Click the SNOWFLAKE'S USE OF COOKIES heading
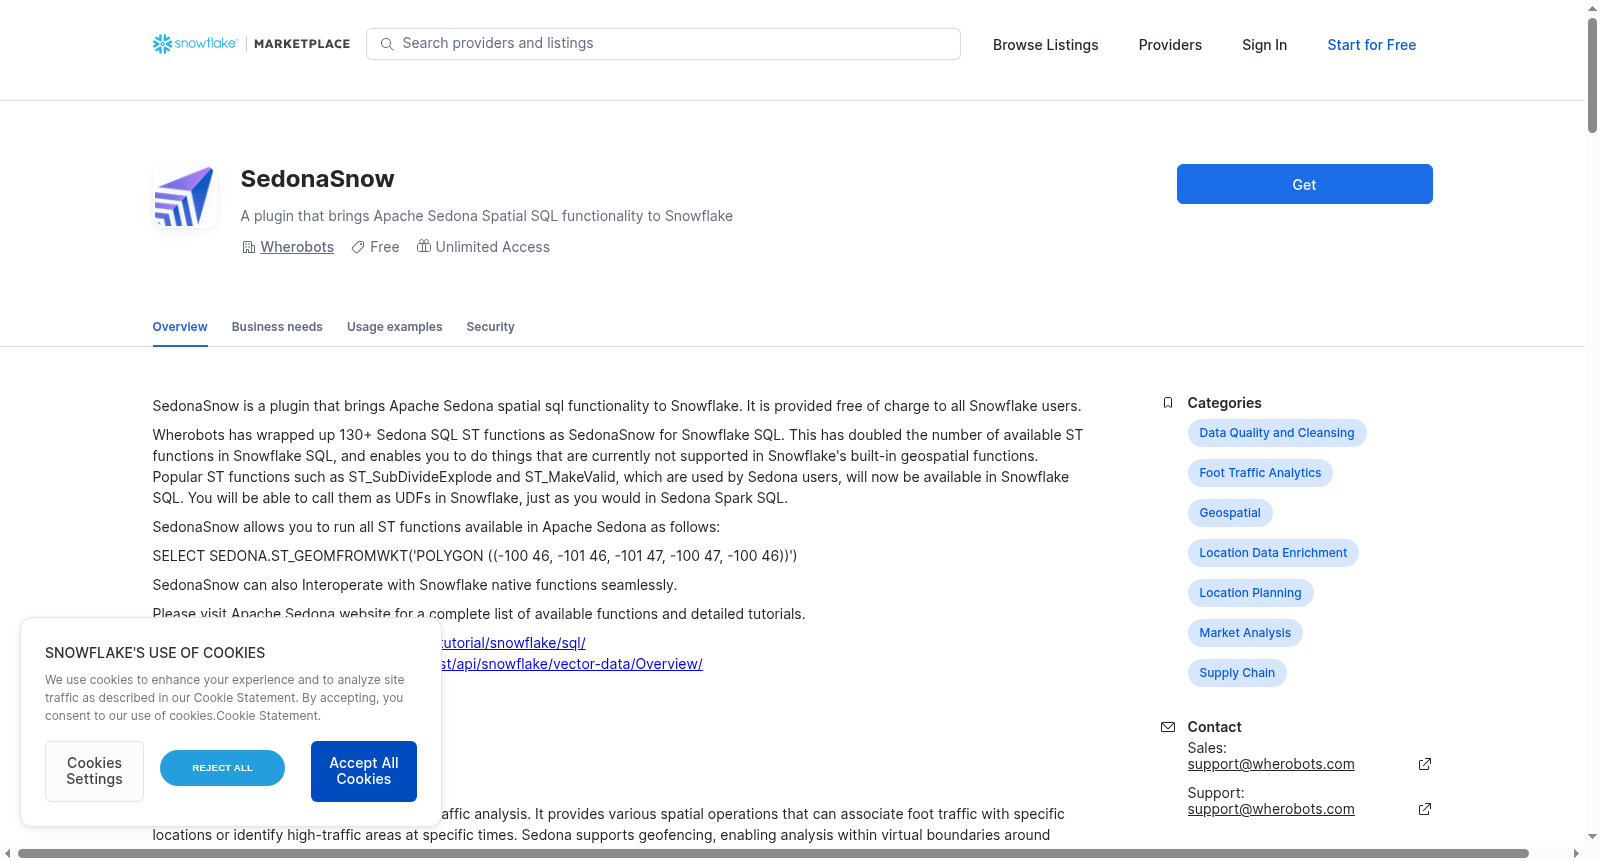This screenshot has height=861, width=1600. pos(155,653)
